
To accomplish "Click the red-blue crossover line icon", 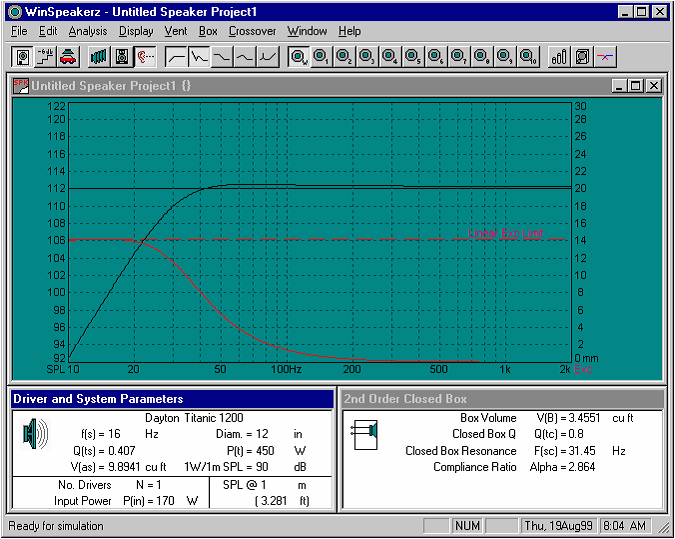I will tap(606, 56).
